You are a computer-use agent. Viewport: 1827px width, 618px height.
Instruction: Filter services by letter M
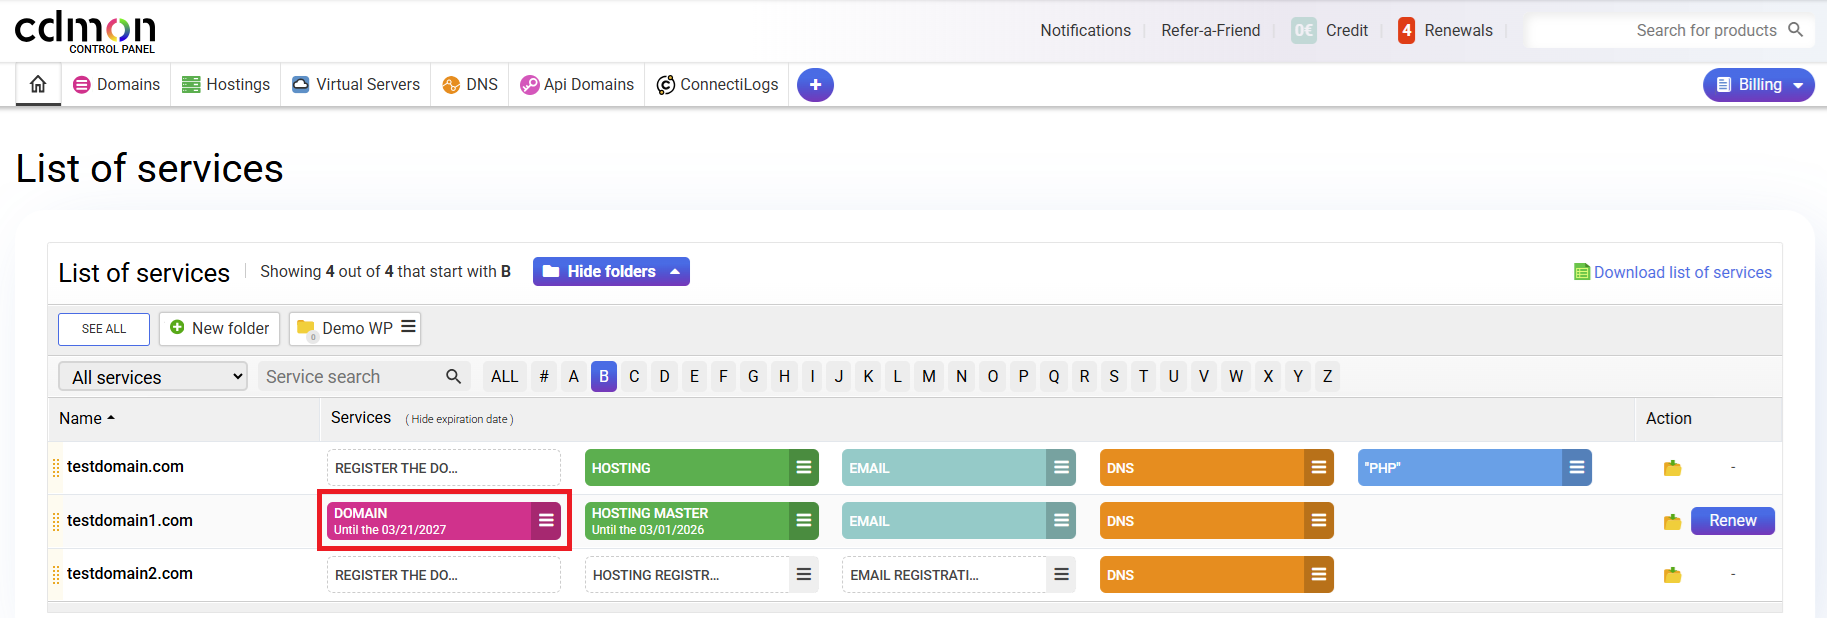point(929,376)
